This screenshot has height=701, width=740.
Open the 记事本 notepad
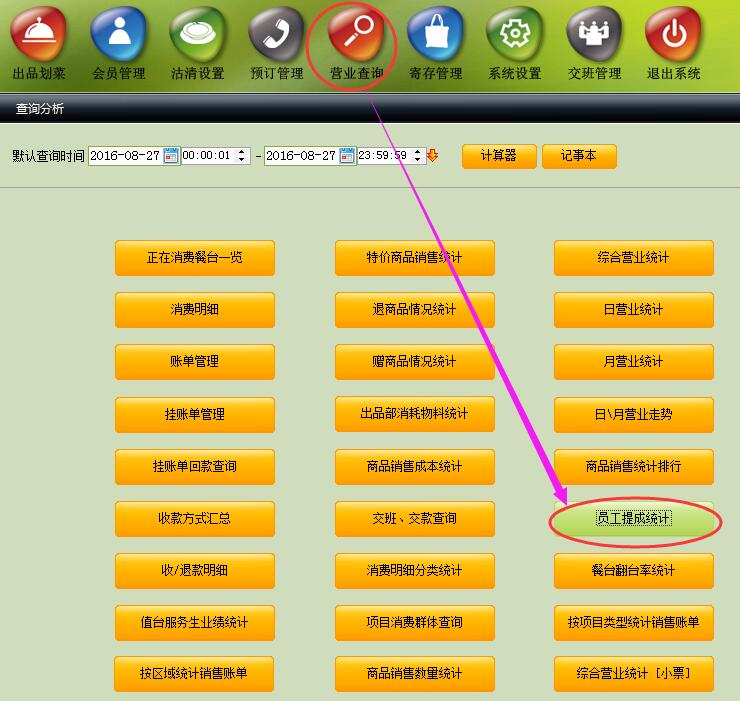[x=579, y=156]
